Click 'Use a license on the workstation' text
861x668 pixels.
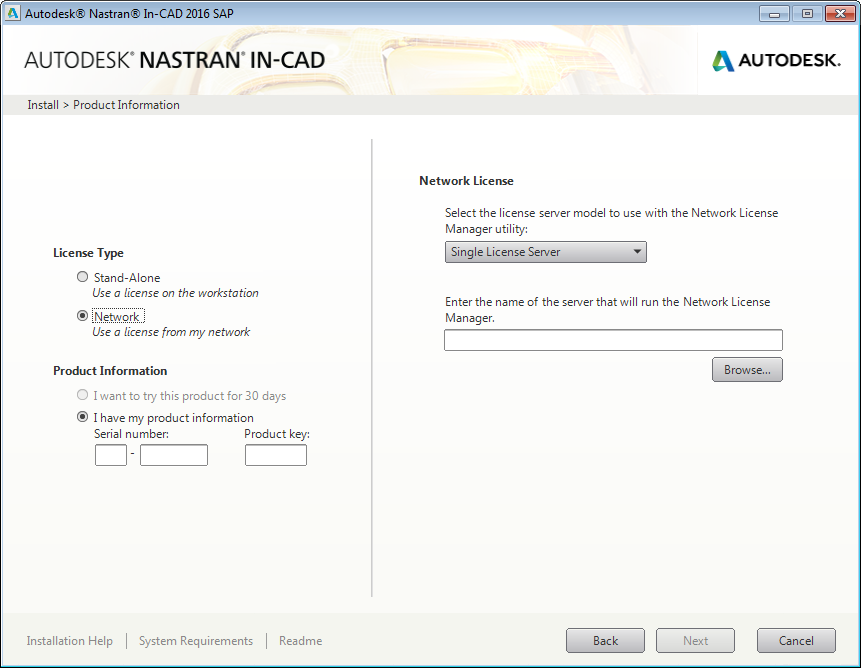point(175,293)
